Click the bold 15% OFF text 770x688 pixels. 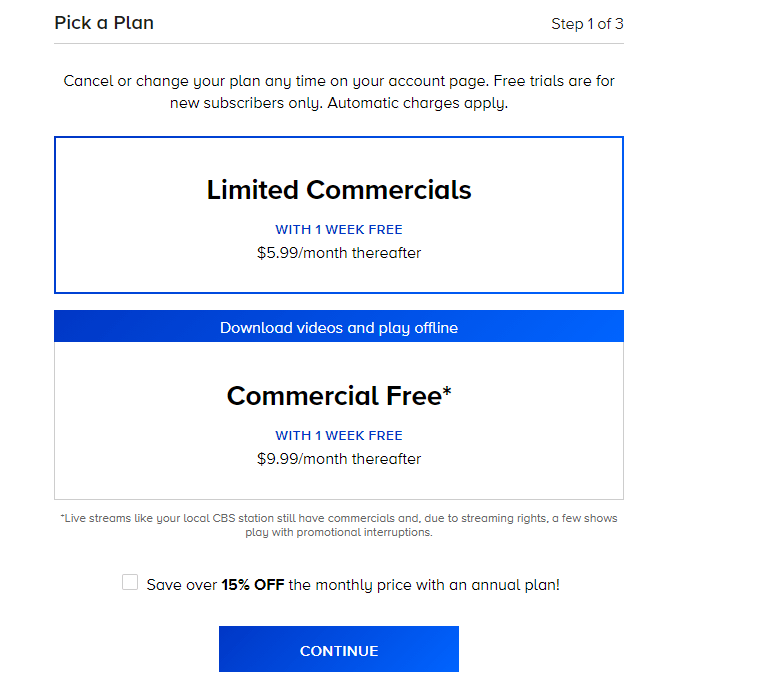click(x=253, y=585)
